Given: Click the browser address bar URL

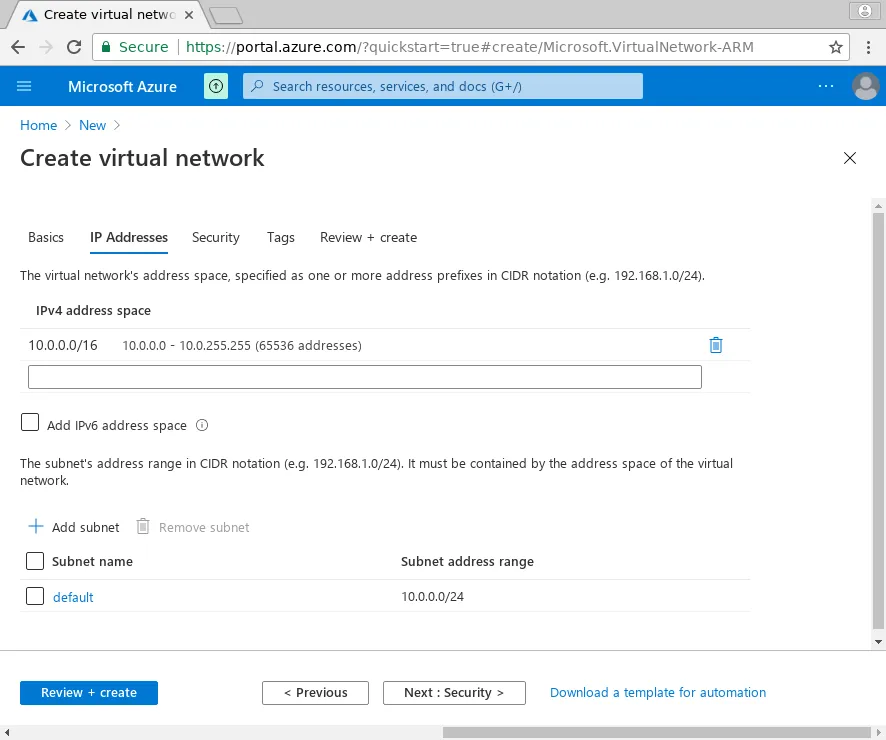Looking at the screenshot, I should [469, 47].
